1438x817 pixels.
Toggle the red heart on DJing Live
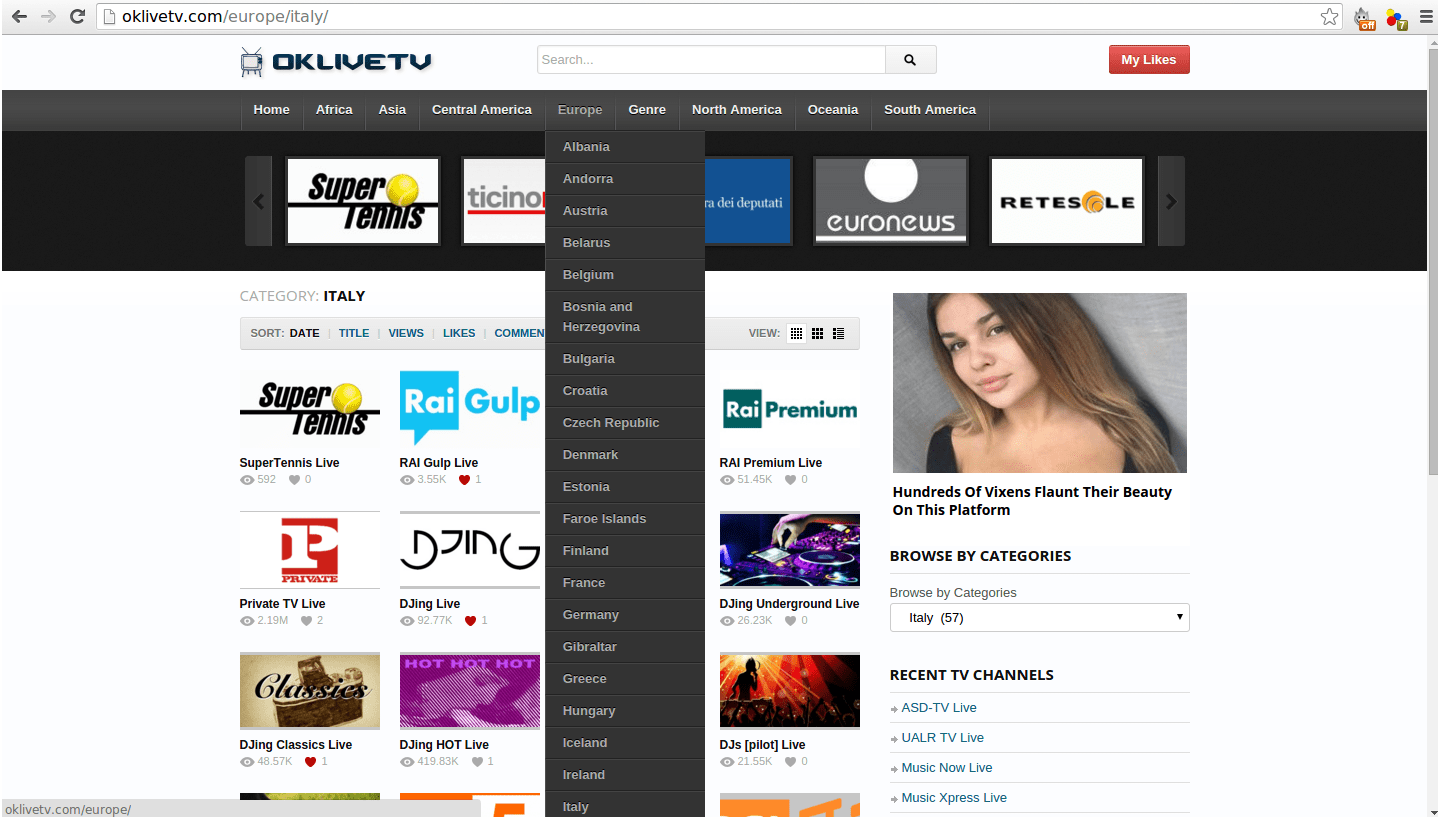point(470,621)
